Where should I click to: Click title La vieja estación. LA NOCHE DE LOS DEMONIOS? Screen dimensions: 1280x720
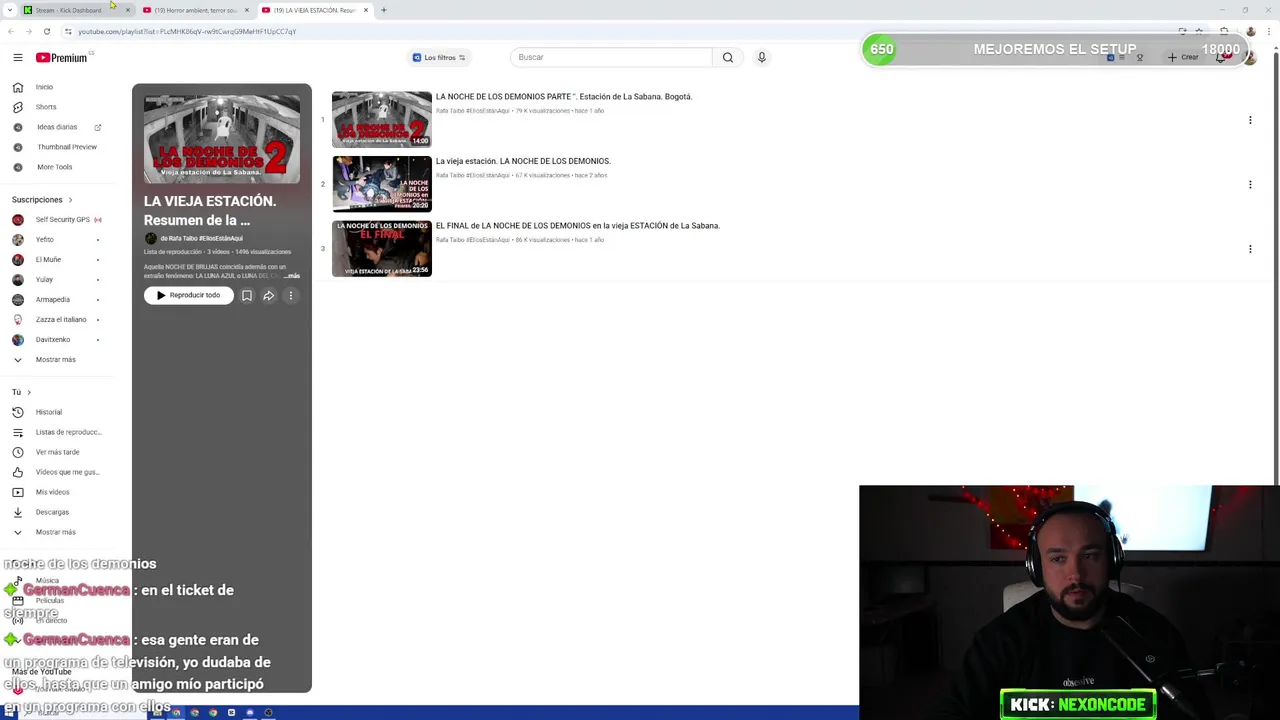(523, 161)
